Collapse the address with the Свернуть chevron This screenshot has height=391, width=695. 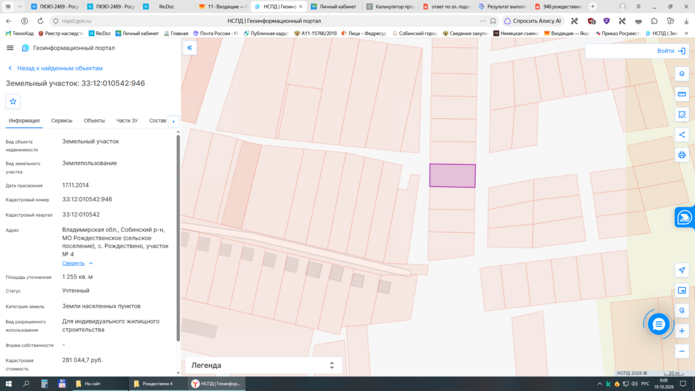click(91, 263)
